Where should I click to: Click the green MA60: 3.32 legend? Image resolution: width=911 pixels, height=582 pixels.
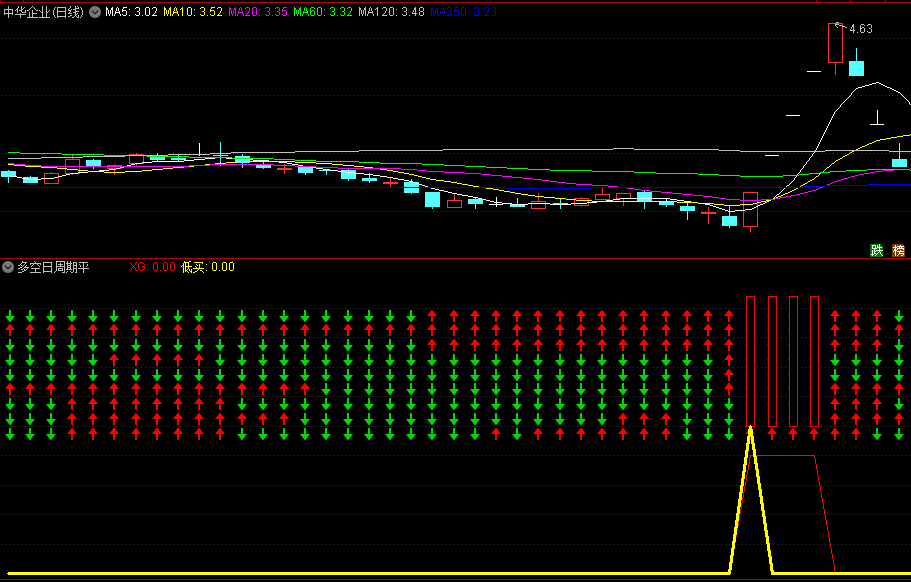click(324, 12)
